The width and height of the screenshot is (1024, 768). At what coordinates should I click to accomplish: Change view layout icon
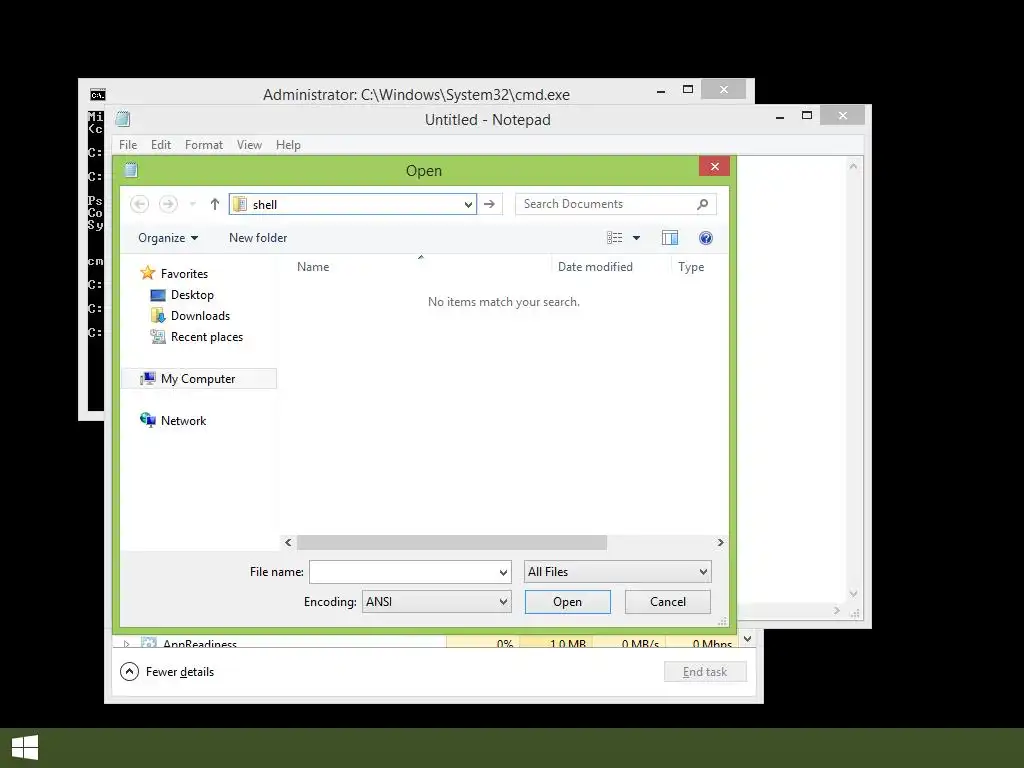click(615, 238)
